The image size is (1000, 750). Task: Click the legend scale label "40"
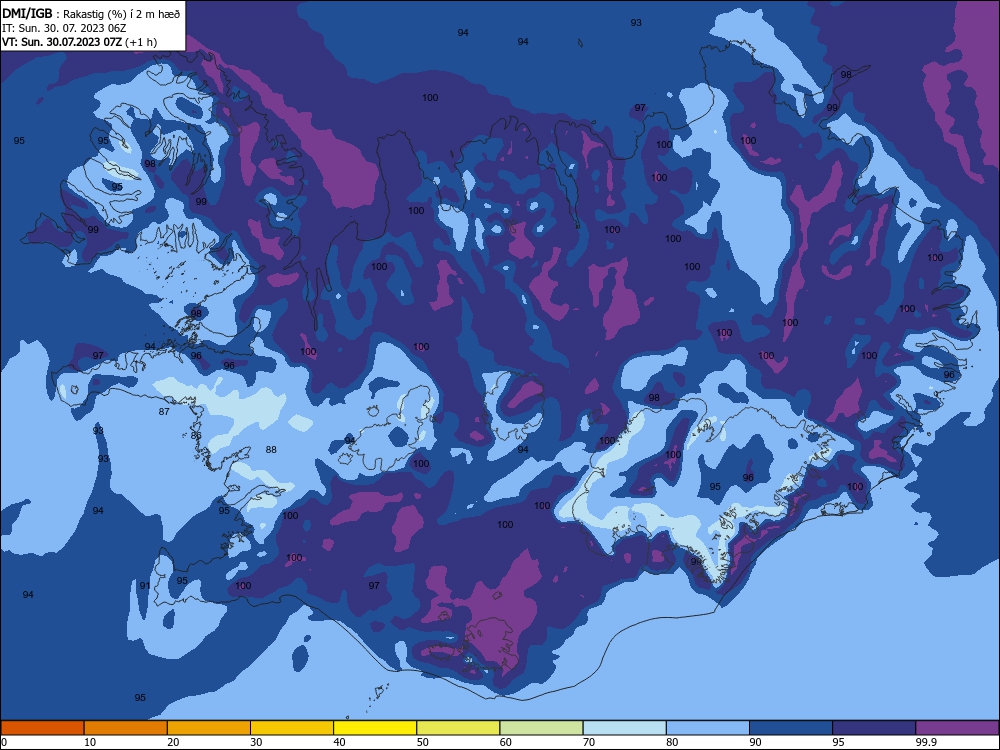339,742
